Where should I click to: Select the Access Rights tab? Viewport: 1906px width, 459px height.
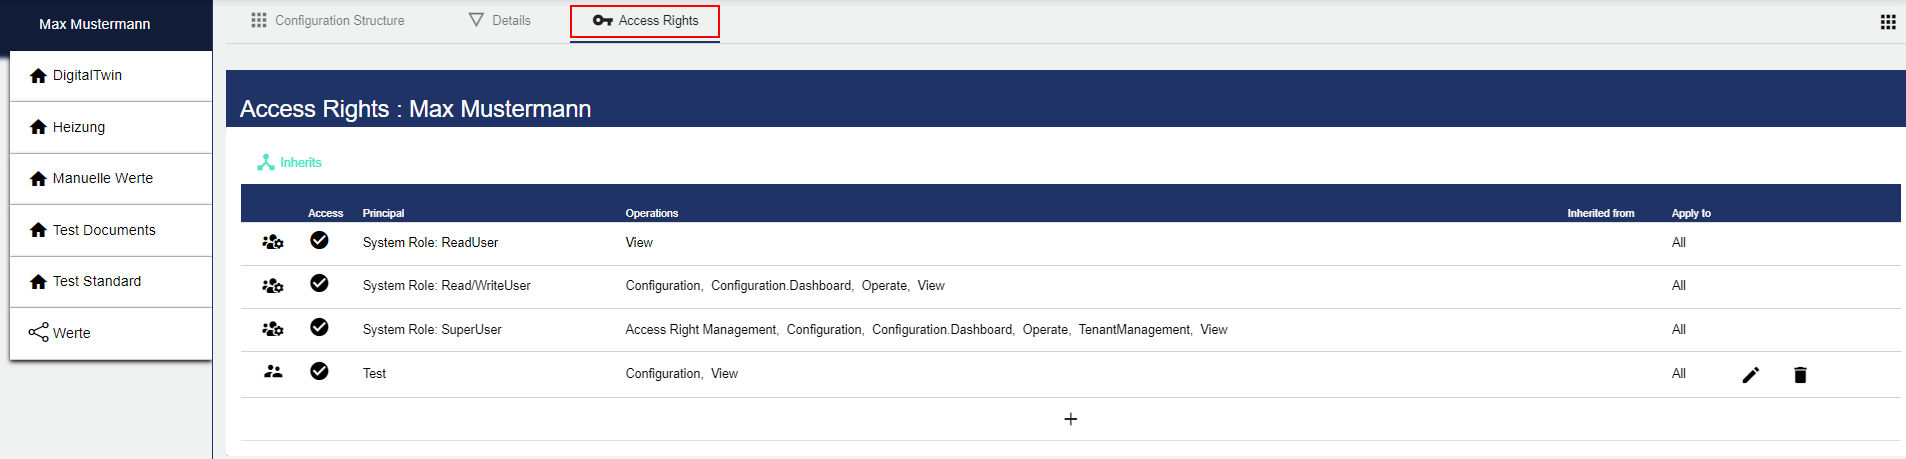645,21
